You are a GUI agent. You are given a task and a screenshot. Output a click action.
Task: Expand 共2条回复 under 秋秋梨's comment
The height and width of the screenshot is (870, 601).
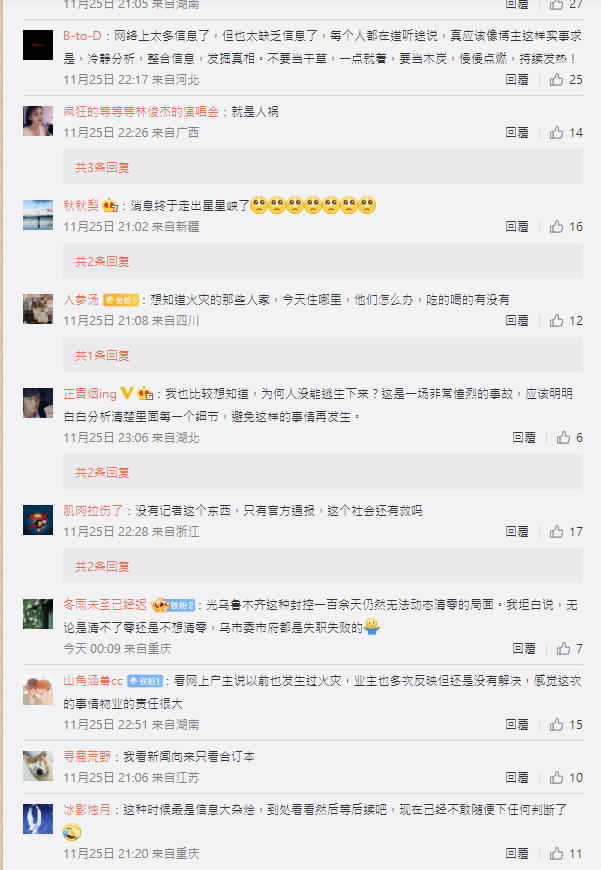coord(102,261)
